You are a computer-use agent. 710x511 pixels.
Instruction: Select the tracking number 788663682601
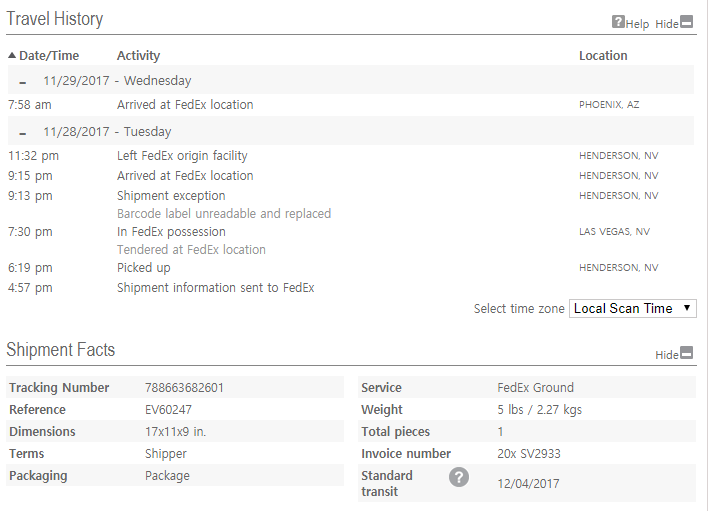[185, 388]
